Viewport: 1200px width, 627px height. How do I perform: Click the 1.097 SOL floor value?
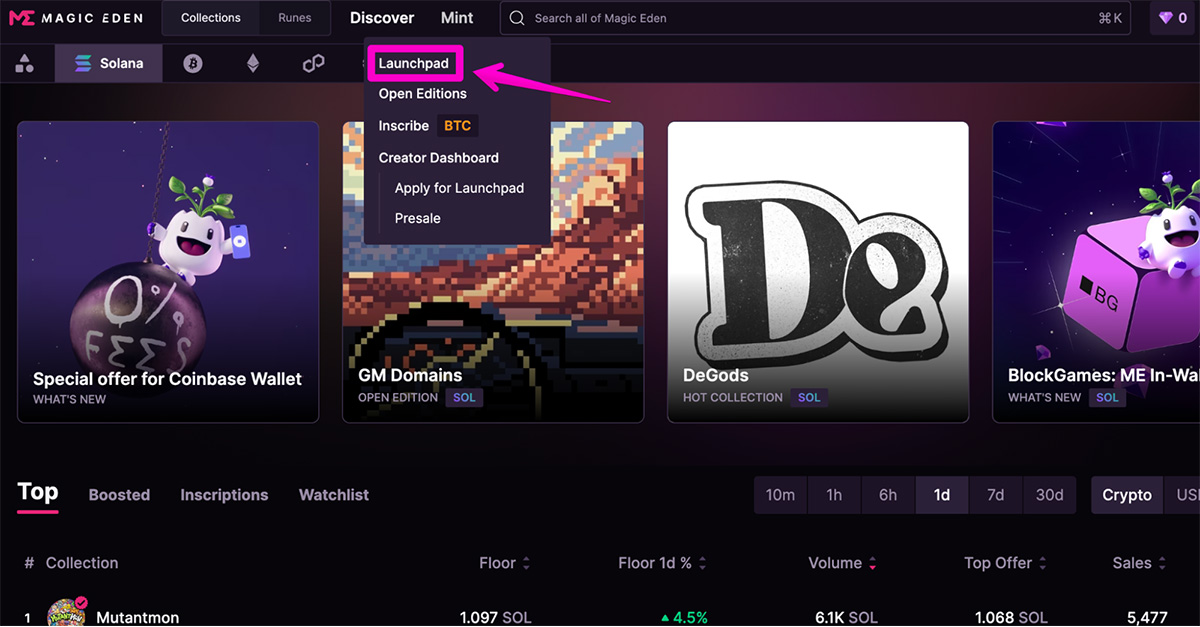(495, 618)
